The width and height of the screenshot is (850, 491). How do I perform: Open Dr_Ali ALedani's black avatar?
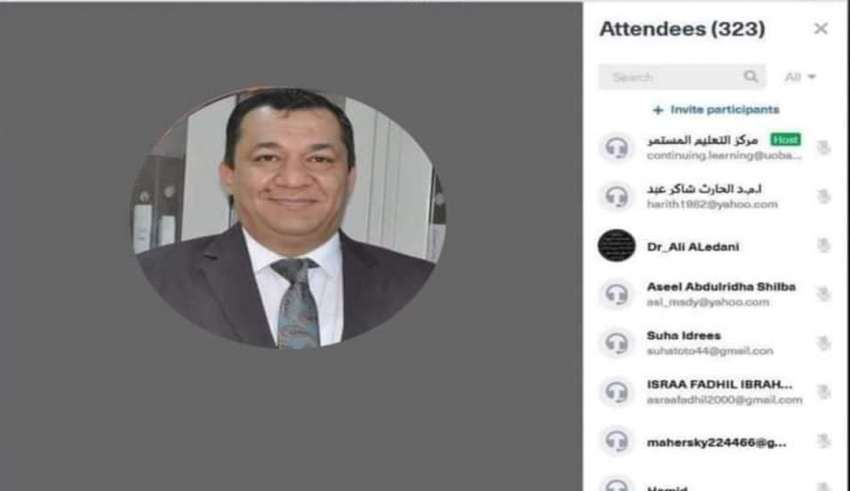click(x=616, y=246)
